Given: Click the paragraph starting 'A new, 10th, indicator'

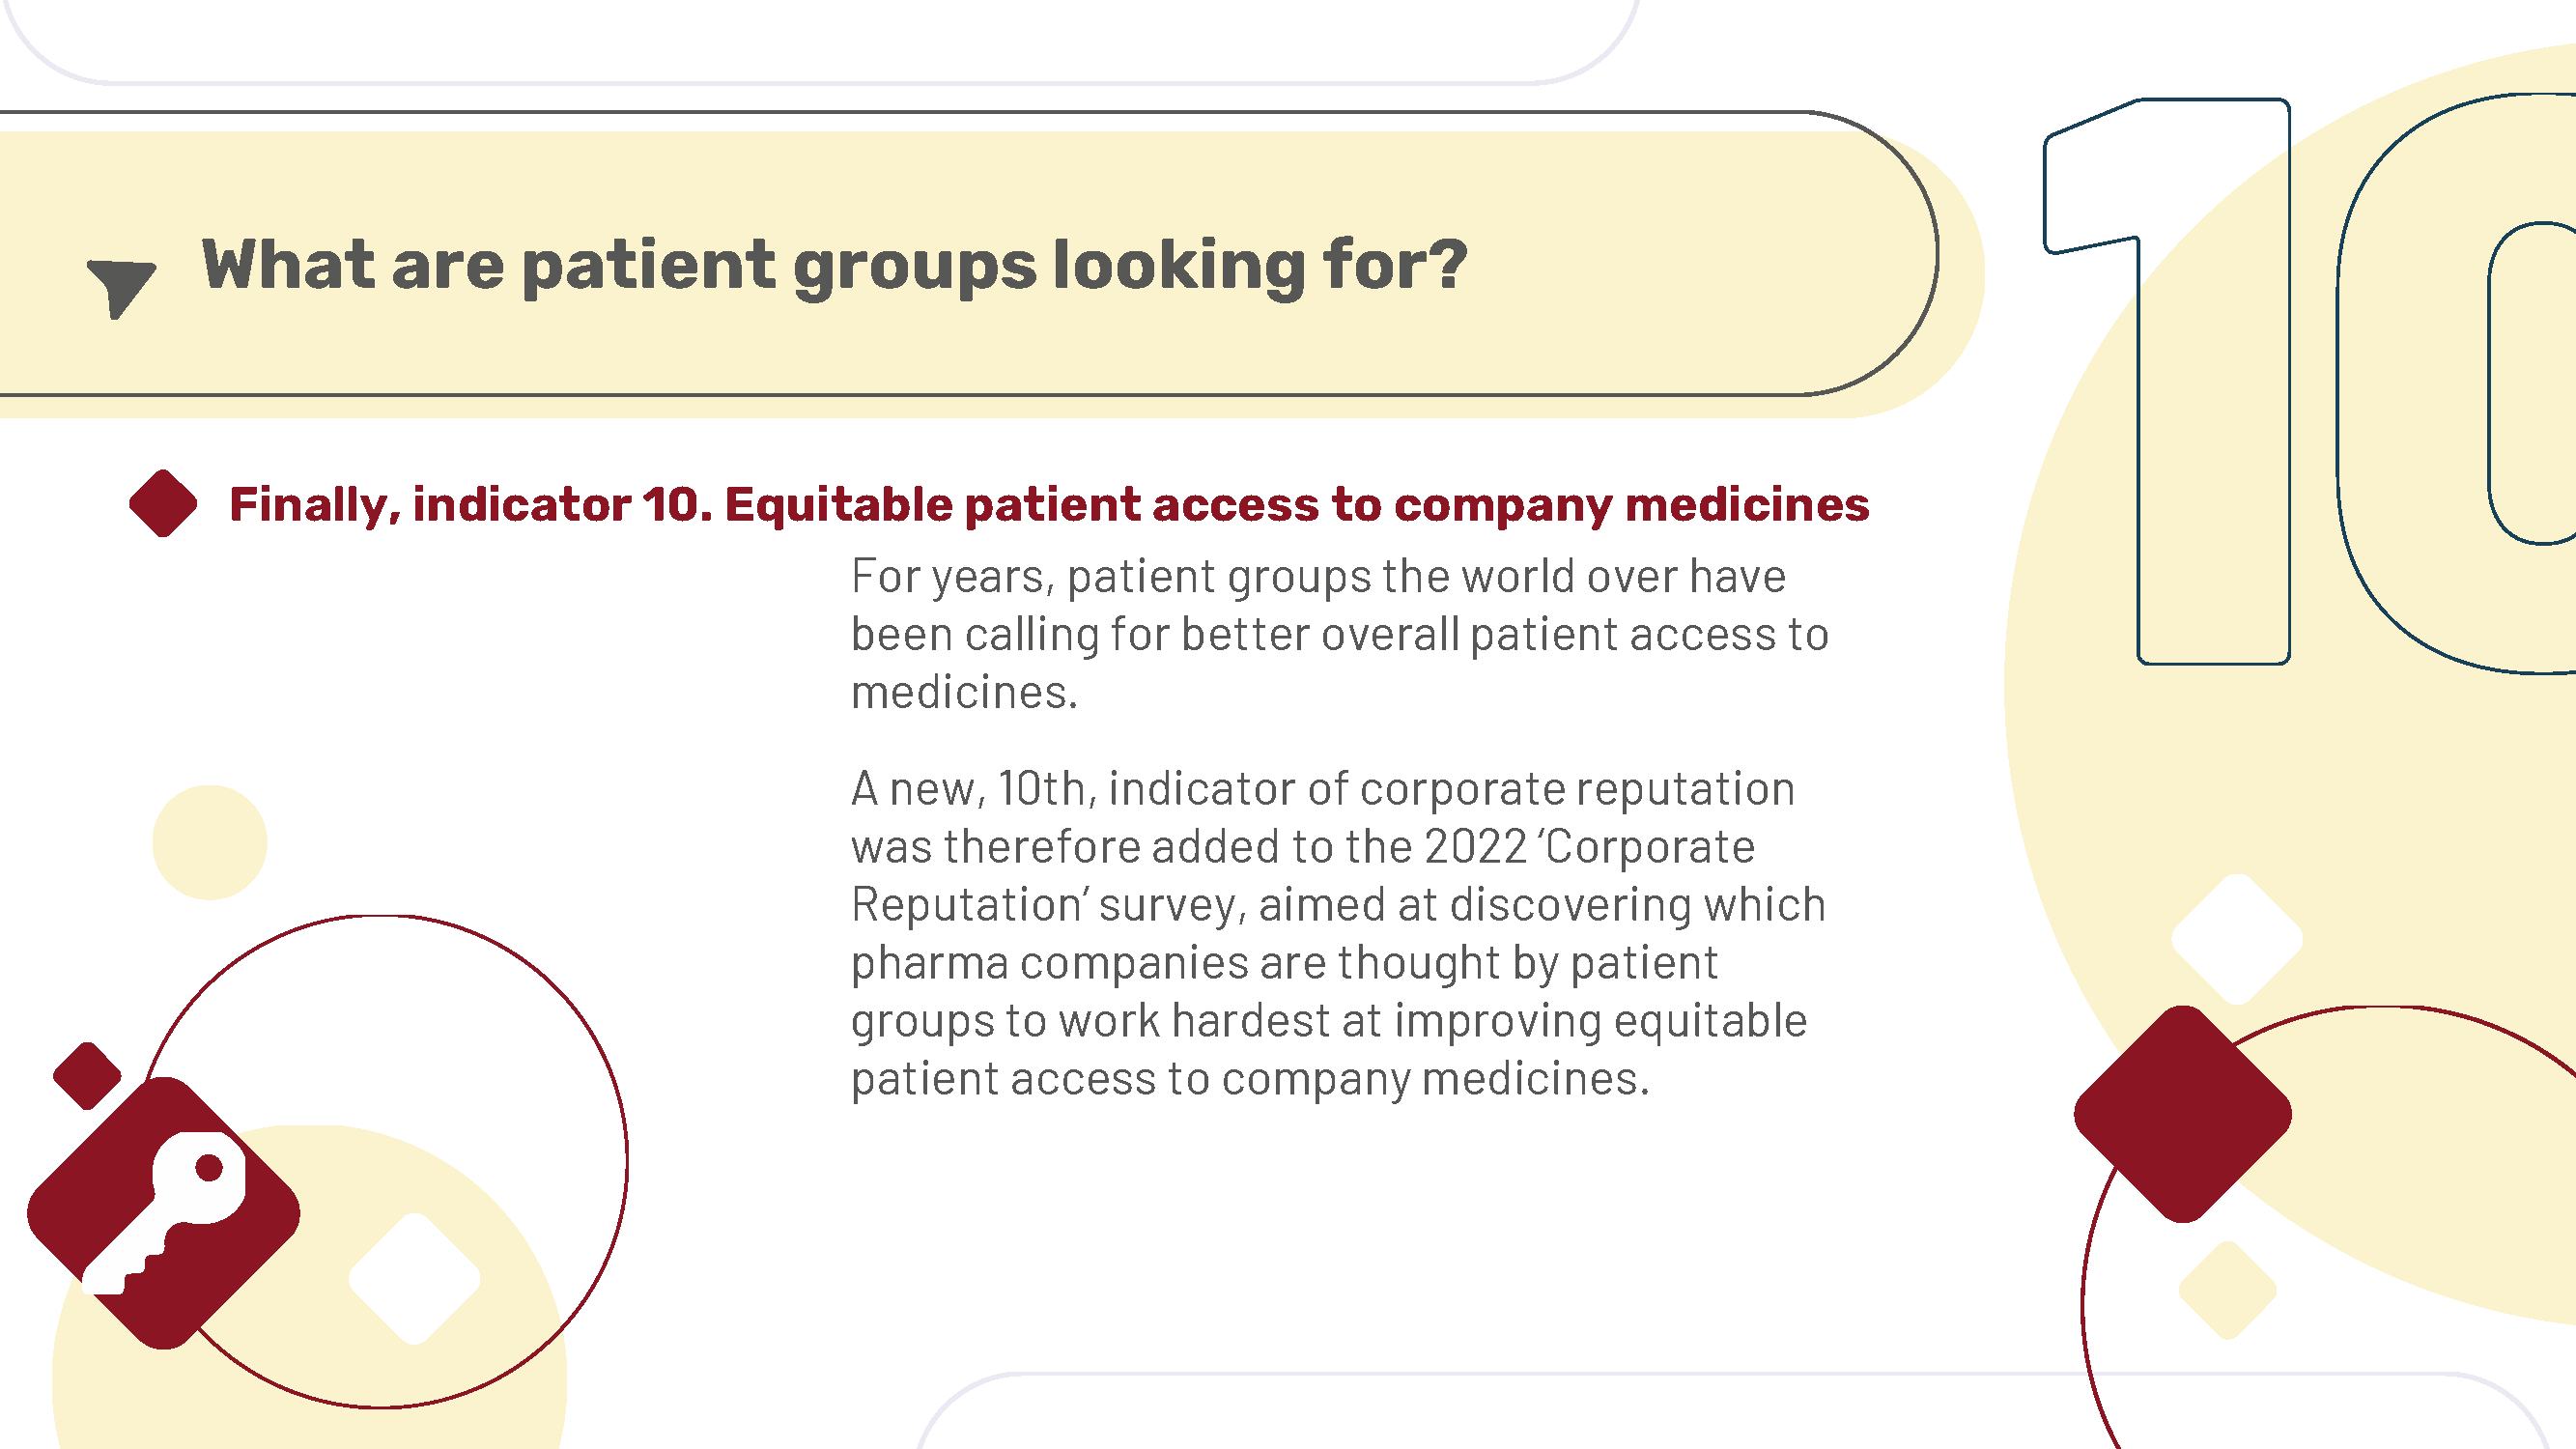Looking at the screenshot, I should click(1338, 933).
